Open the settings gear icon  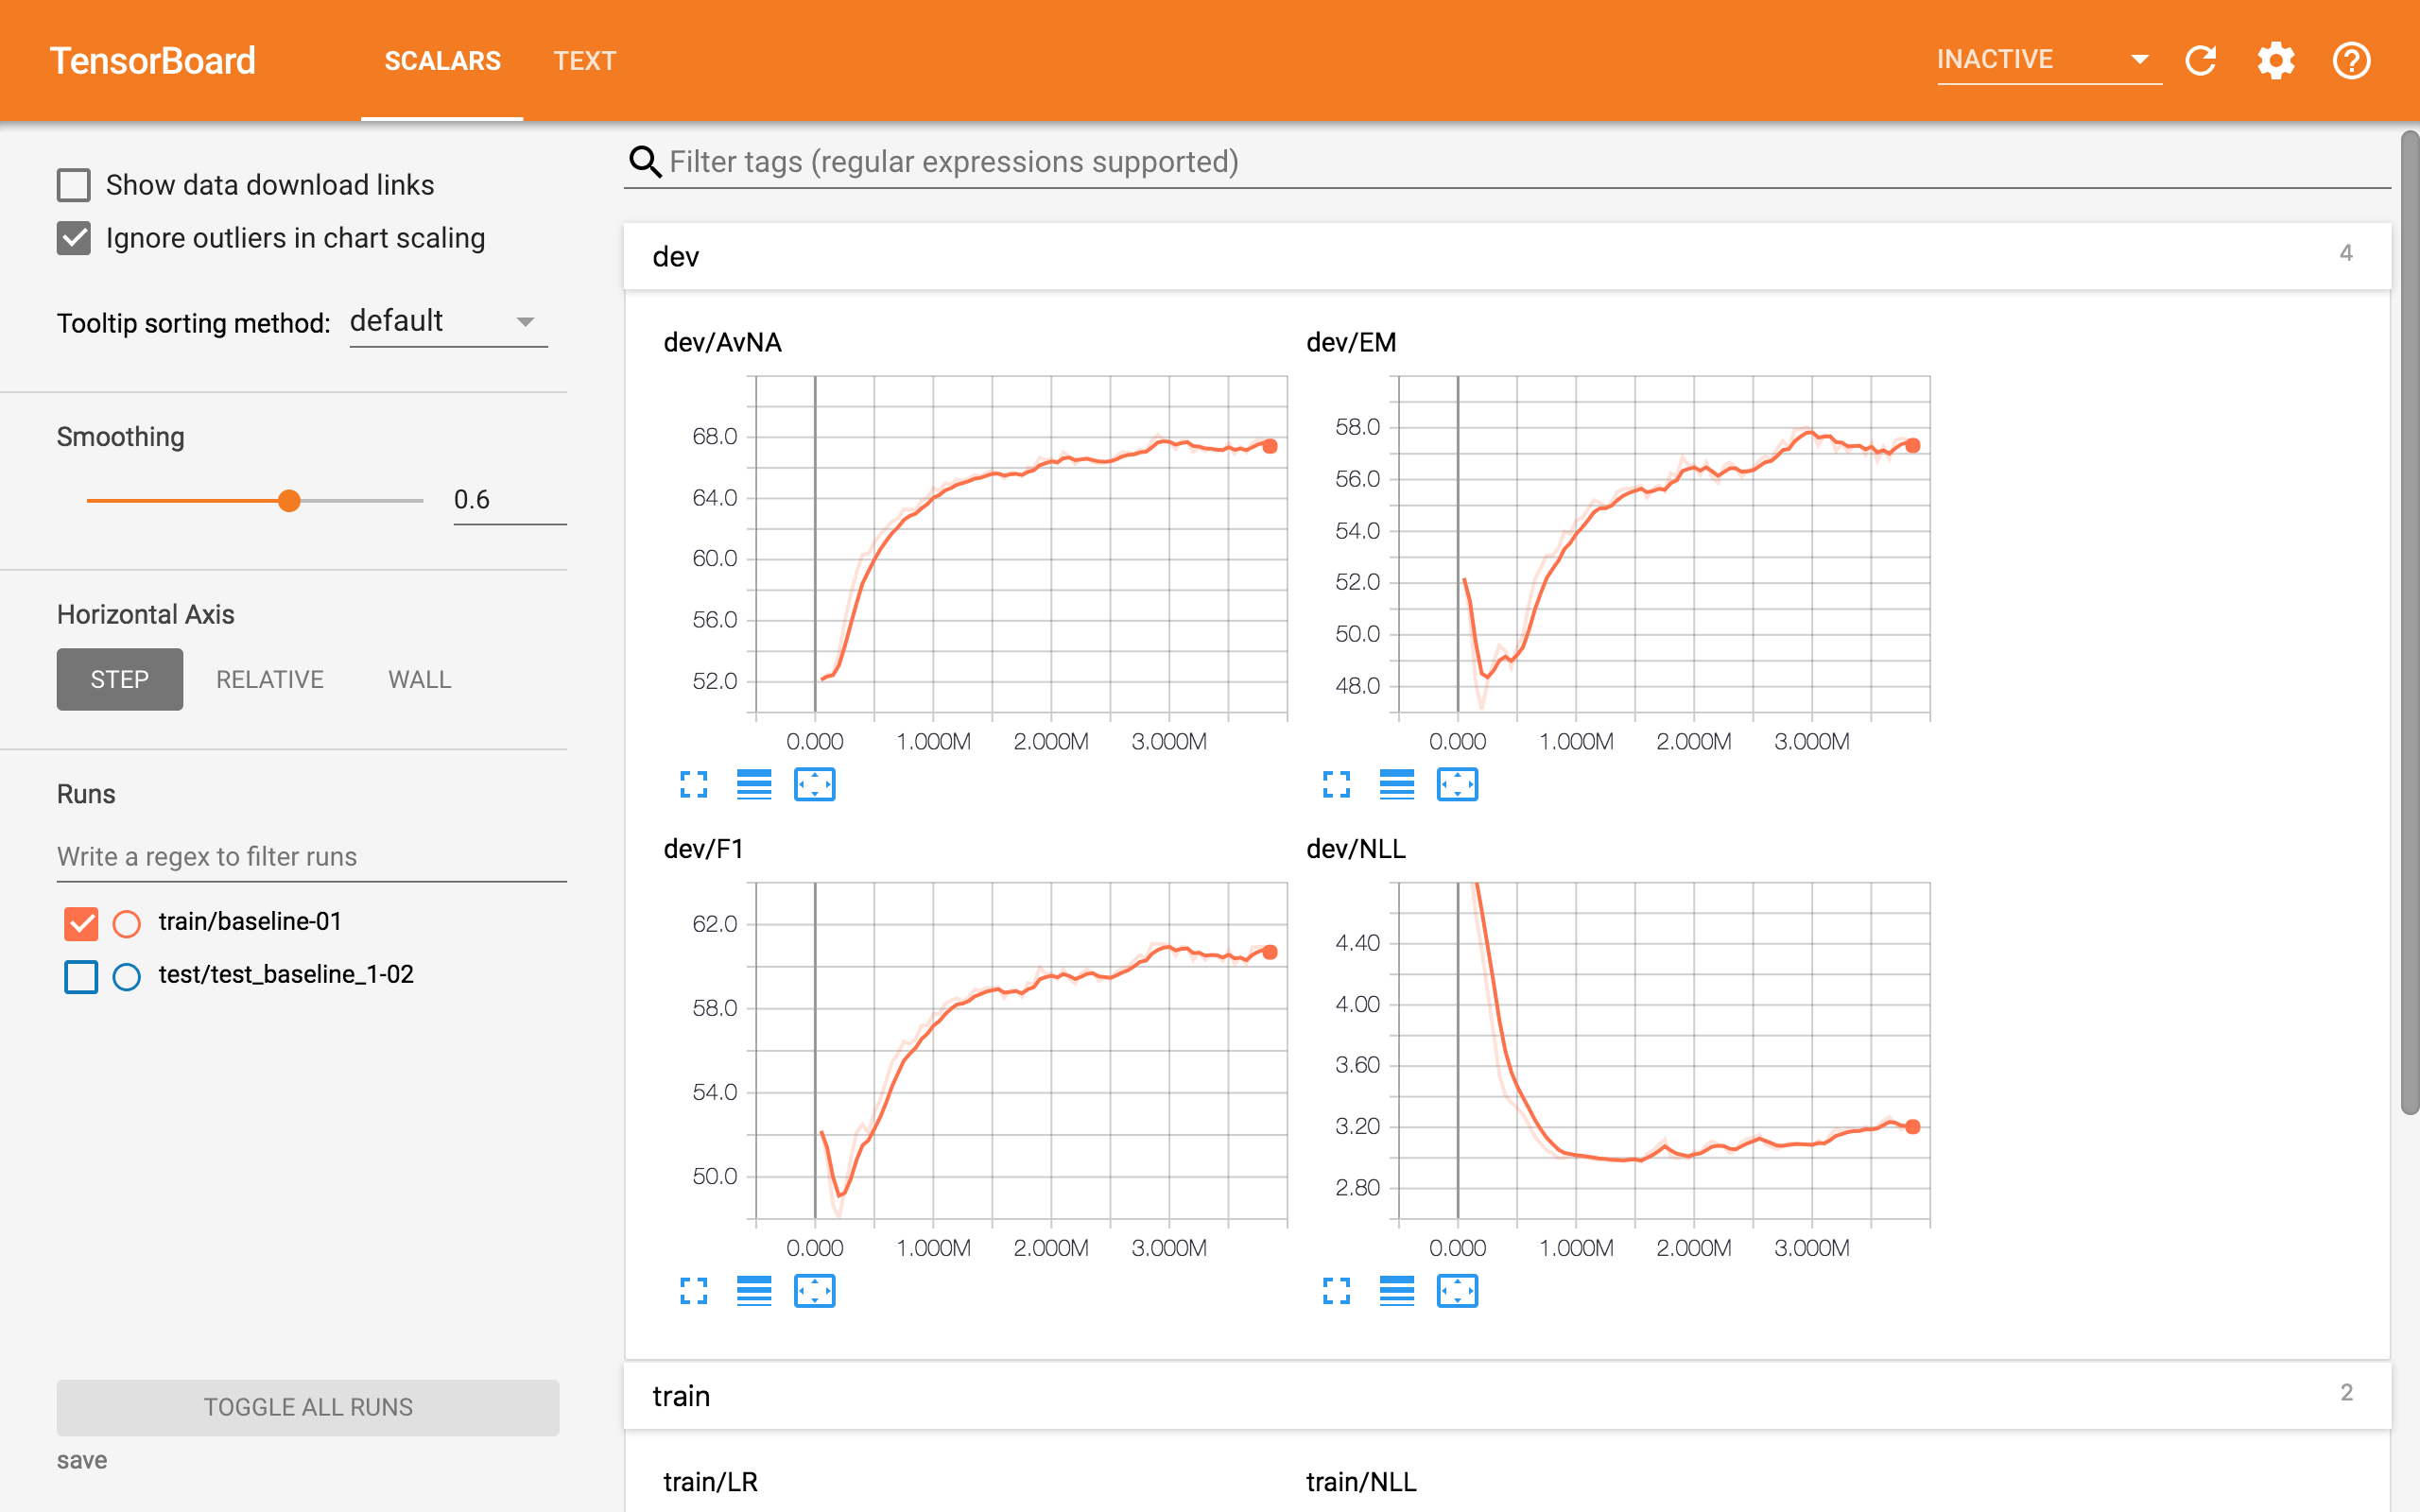(2276, 61)
